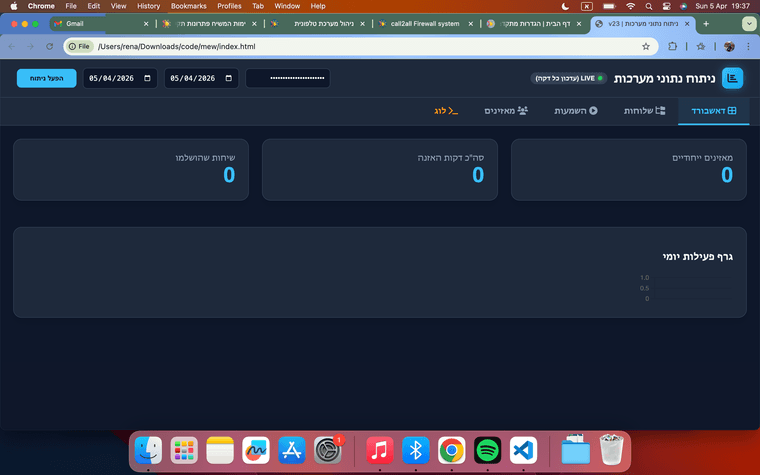Open the orange לוג tab

pos(446,111)
